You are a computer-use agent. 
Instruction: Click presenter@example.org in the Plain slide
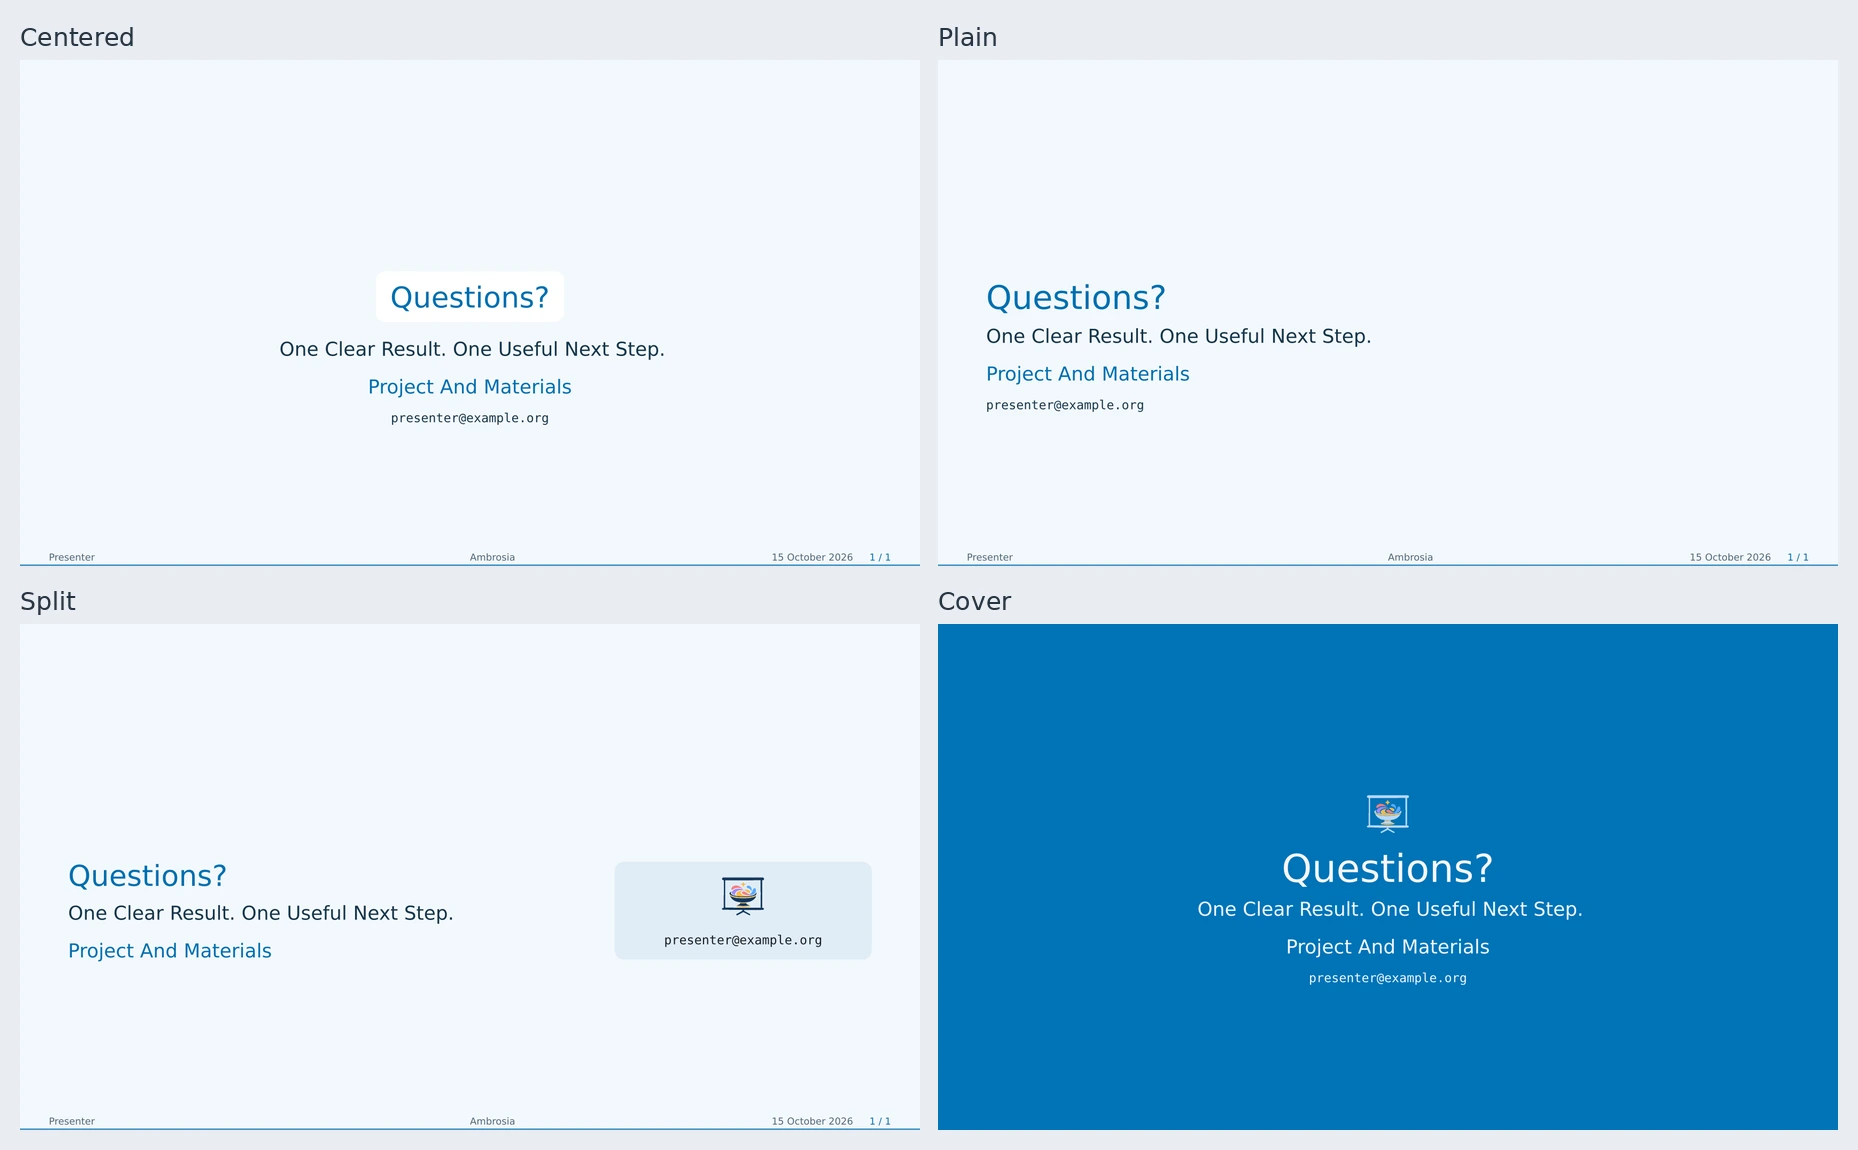point(1065,405)
